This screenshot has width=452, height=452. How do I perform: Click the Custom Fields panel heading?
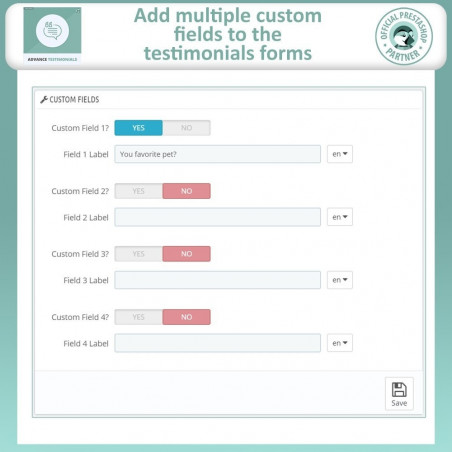(x=74, y=100)
